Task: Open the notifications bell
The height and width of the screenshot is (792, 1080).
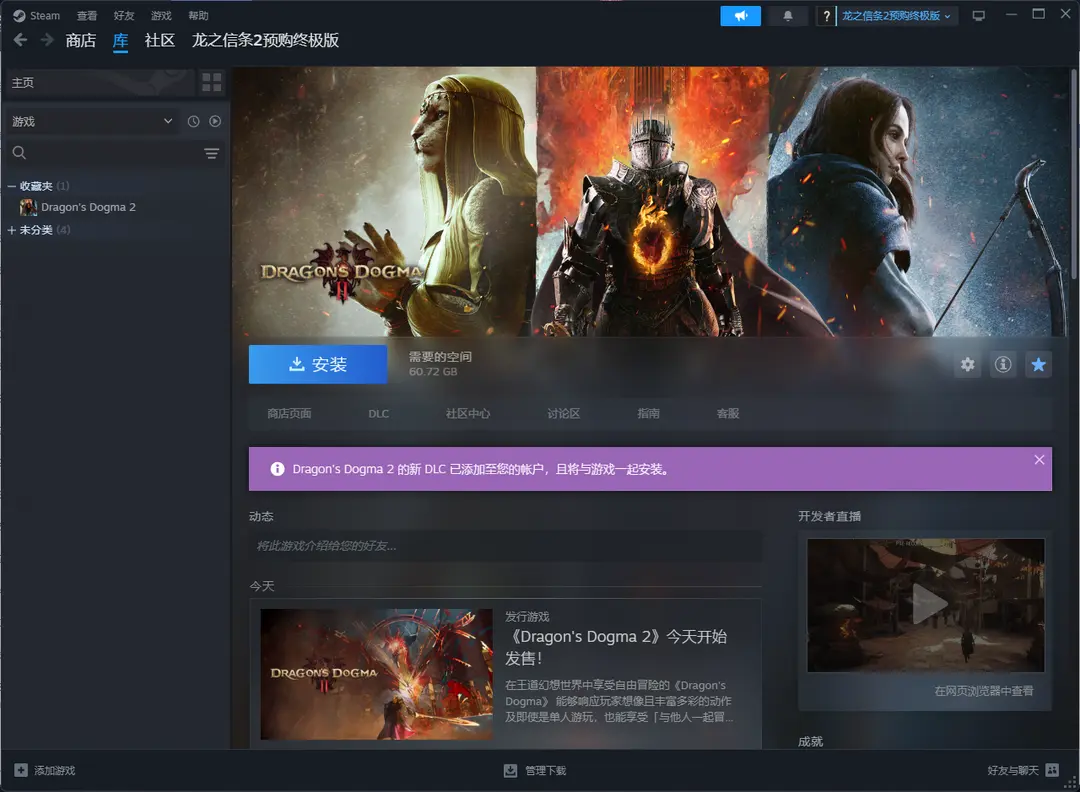Action: (788, 16)
